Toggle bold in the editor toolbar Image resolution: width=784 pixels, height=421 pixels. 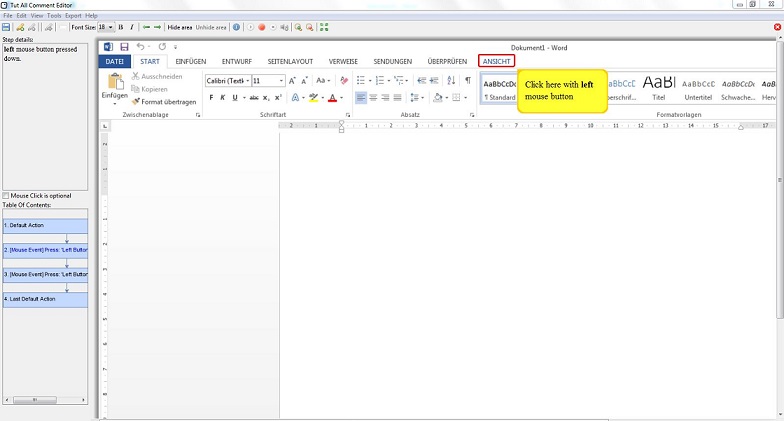pyautogui.click(x=120, y=27)
